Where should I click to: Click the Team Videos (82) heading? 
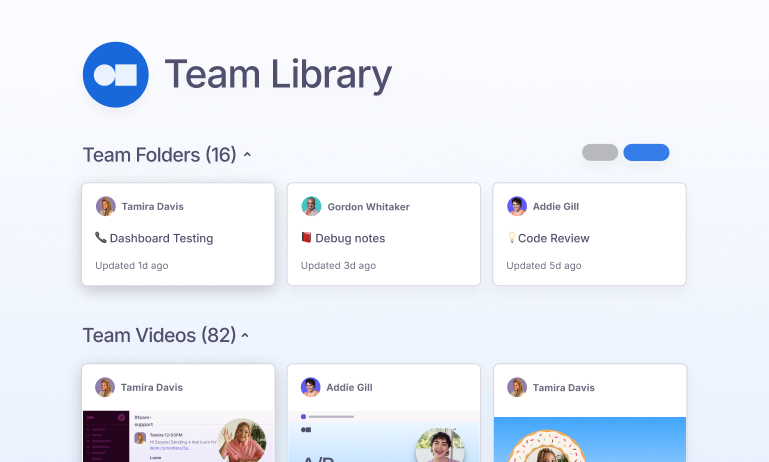[159, 335]
